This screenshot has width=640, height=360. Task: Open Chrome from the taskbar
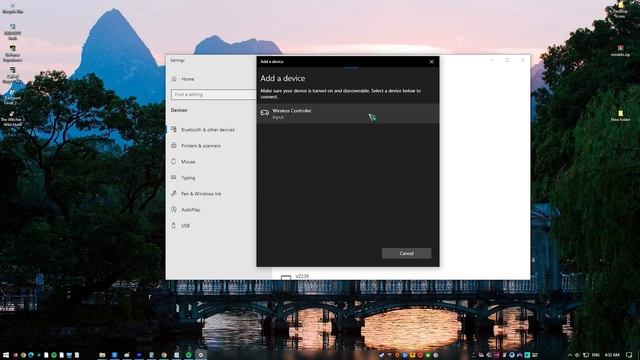pos(164,355)
